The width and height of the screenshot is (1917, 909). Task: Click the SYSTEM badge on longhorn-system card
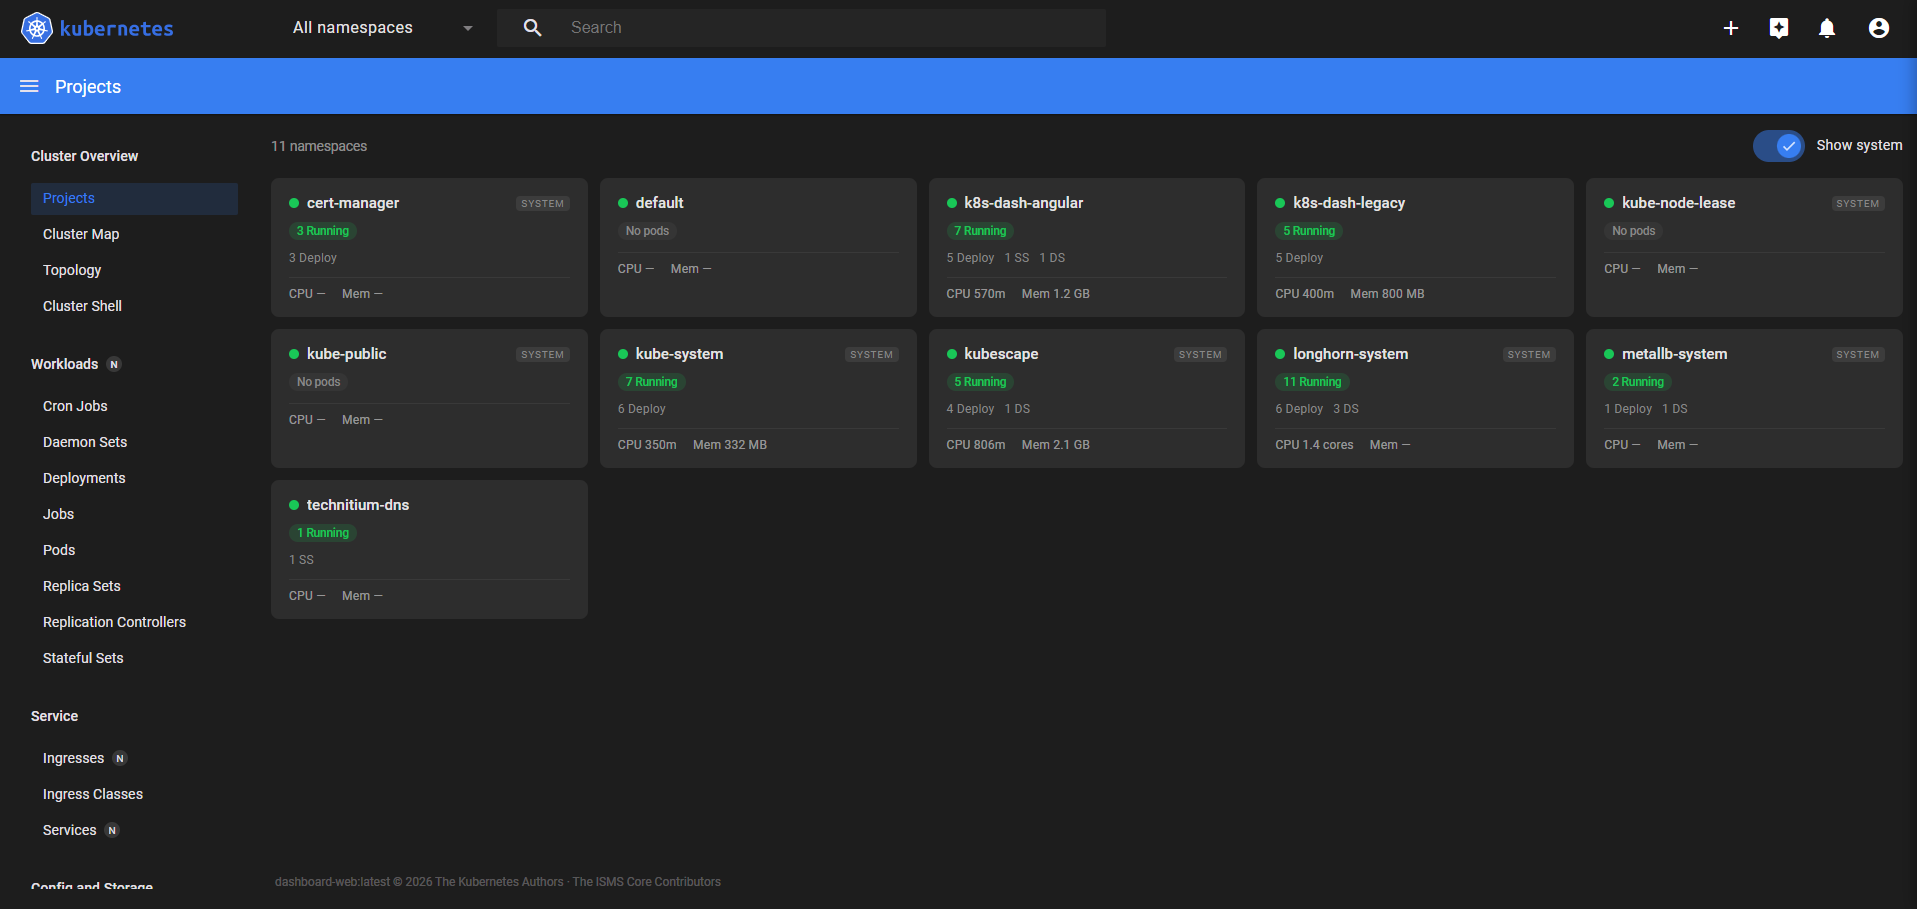tap(1529, 355)
